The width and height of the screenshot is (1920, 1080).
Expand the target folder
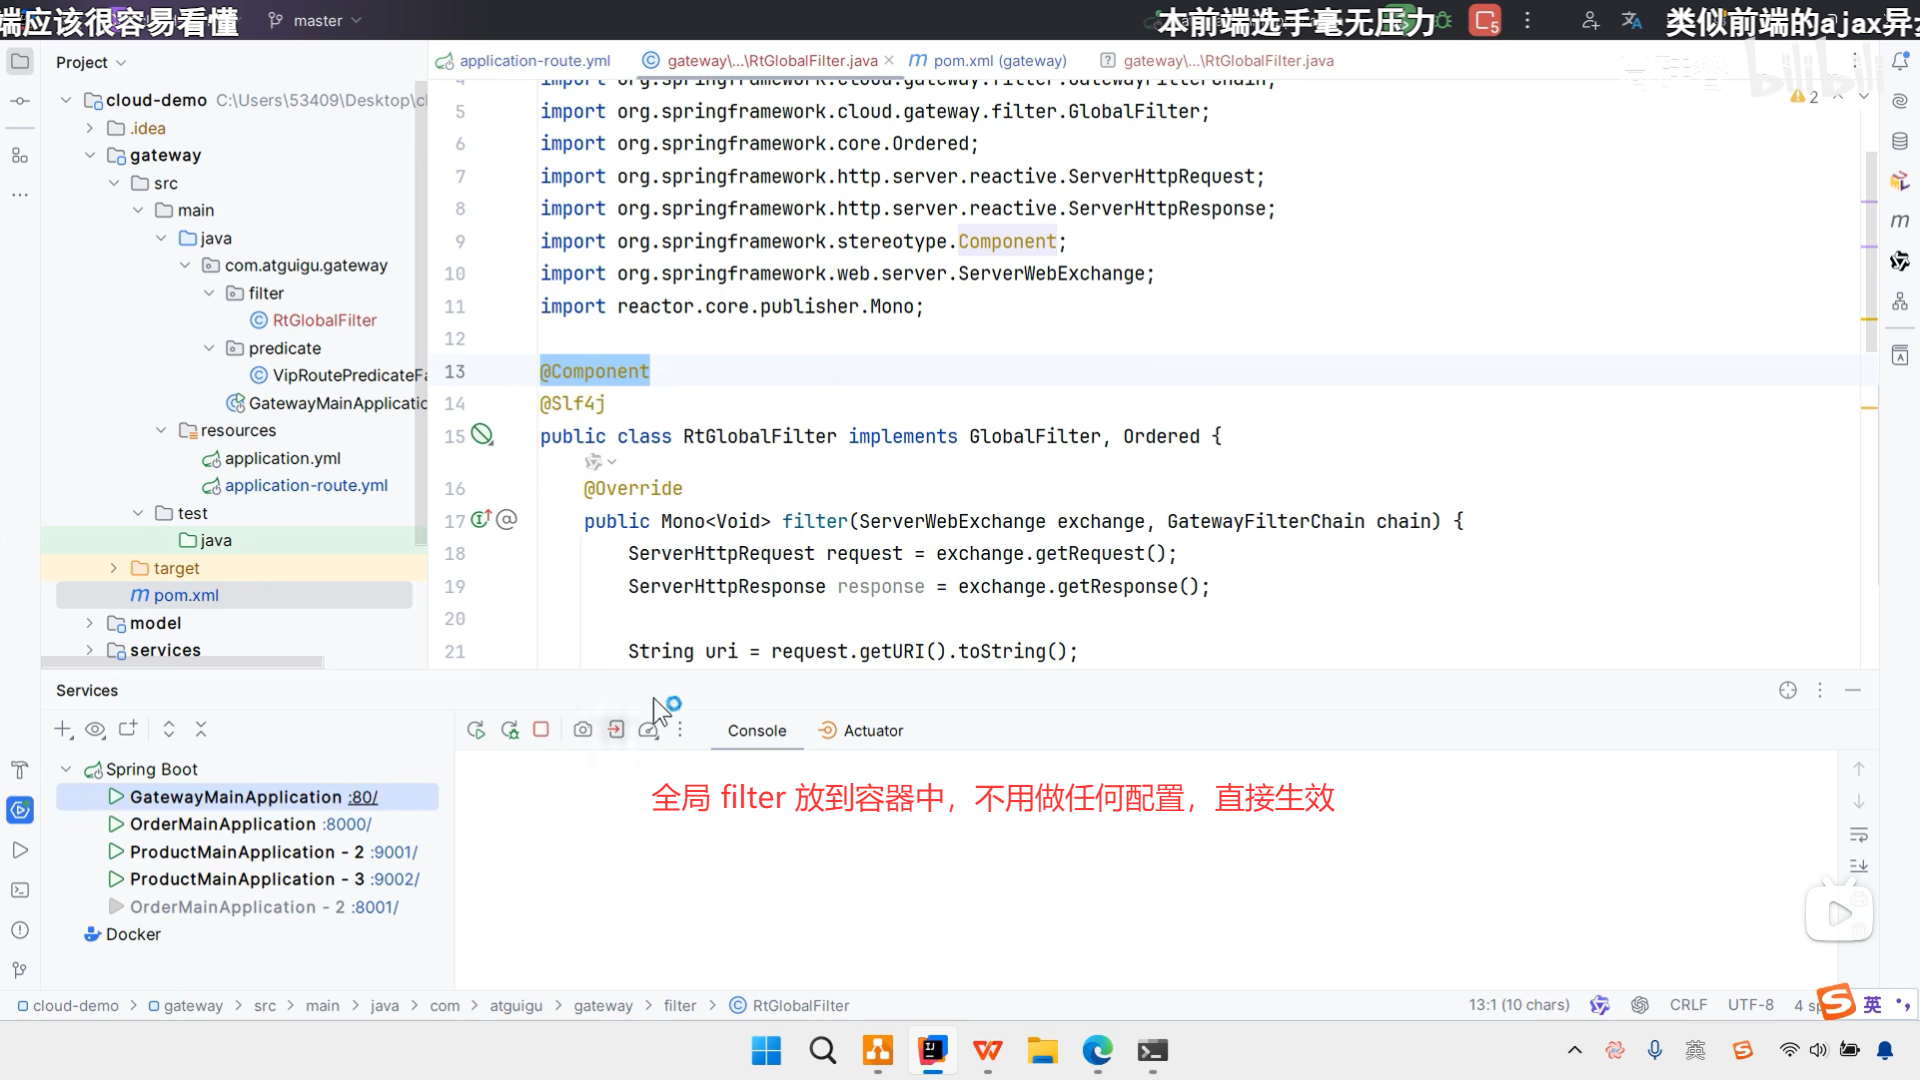(x=113, y=568)
